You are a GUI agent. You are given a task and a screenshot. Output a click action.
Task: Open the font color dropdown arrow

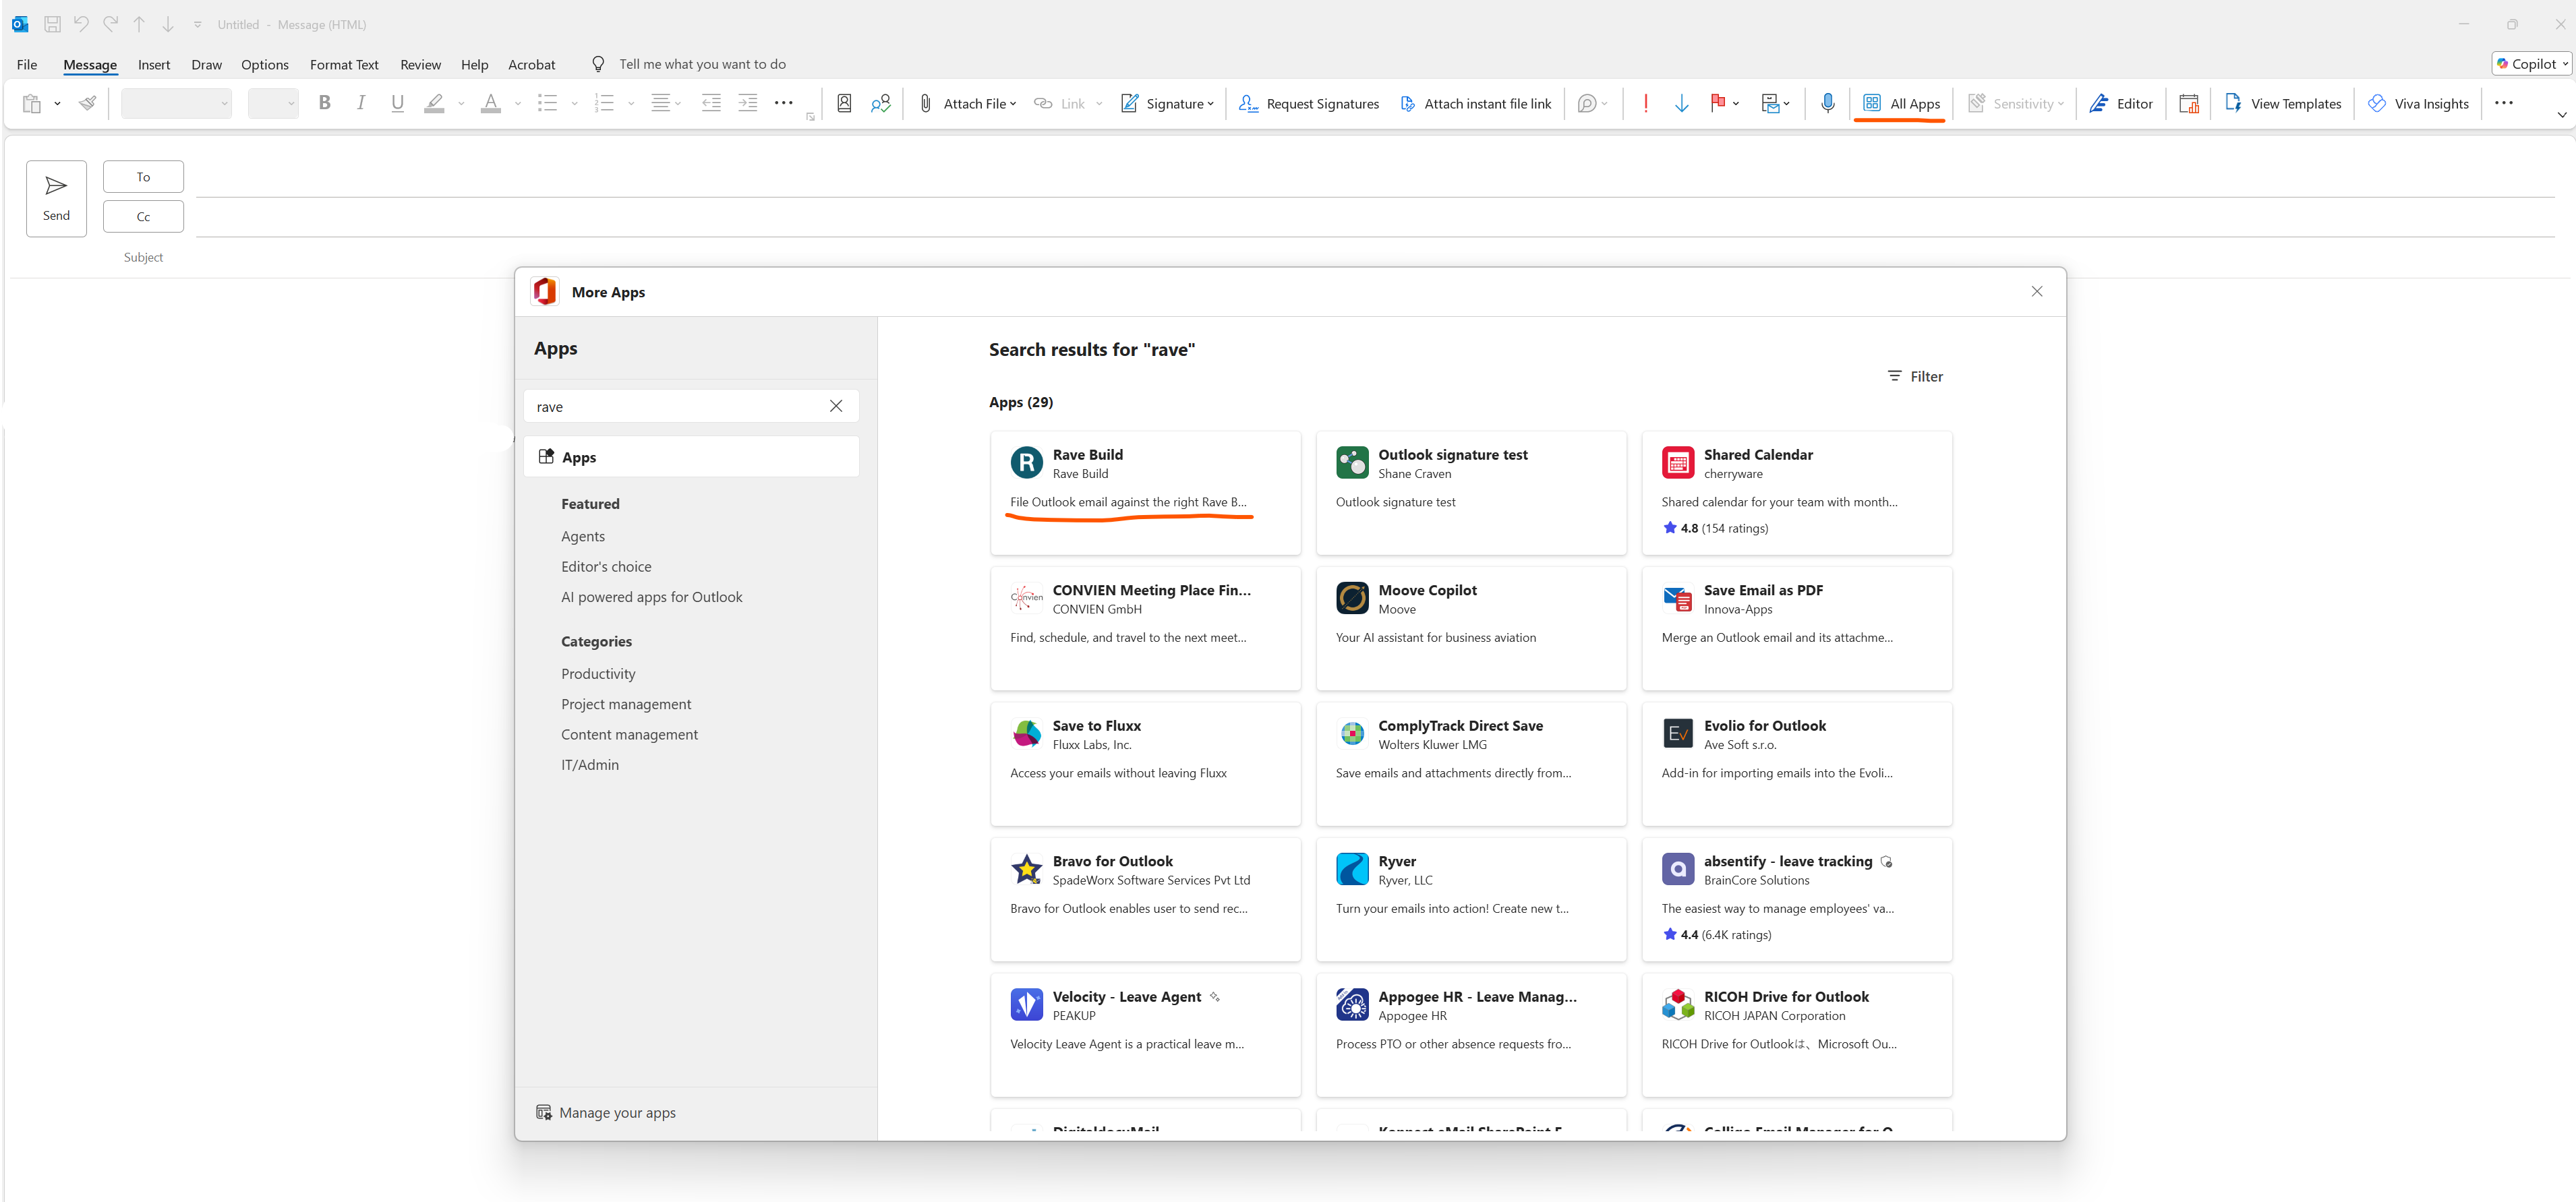point(518,103)
